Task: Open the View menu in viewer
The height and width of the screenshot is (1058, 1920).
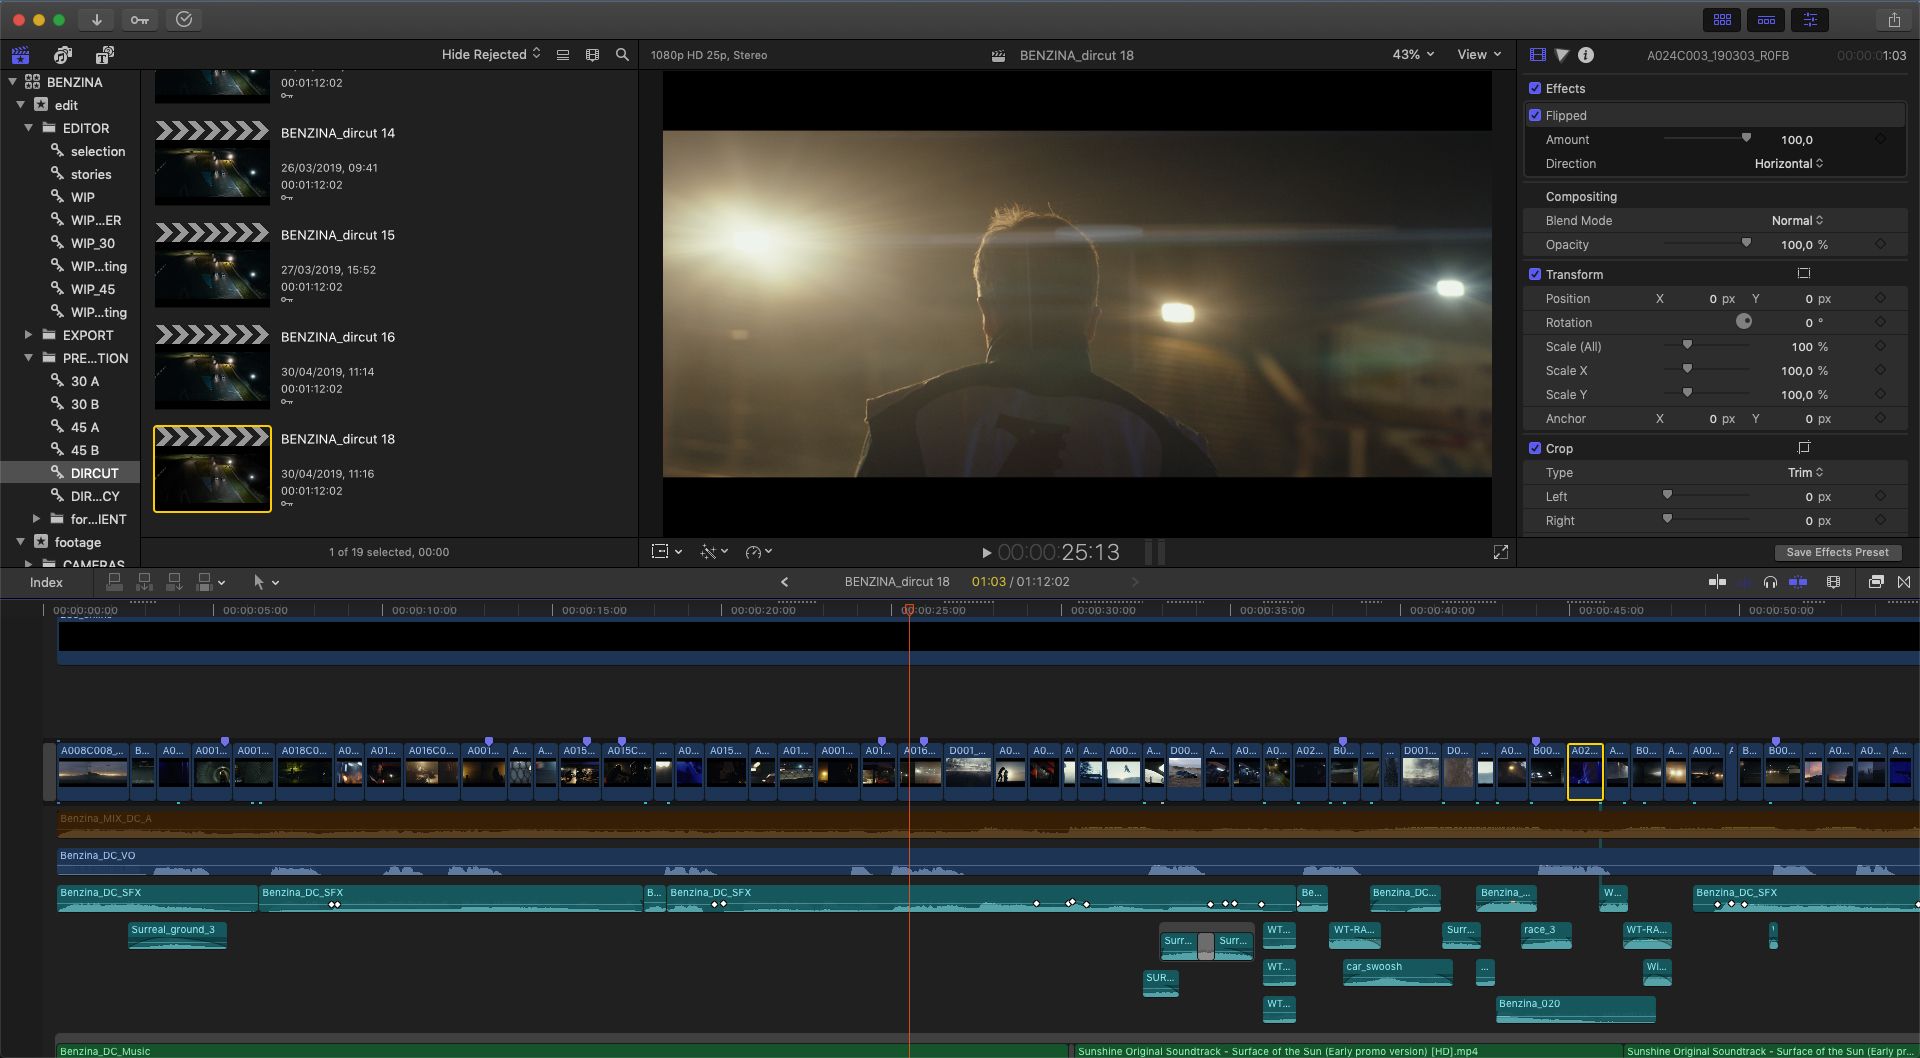Action: 1479,54
